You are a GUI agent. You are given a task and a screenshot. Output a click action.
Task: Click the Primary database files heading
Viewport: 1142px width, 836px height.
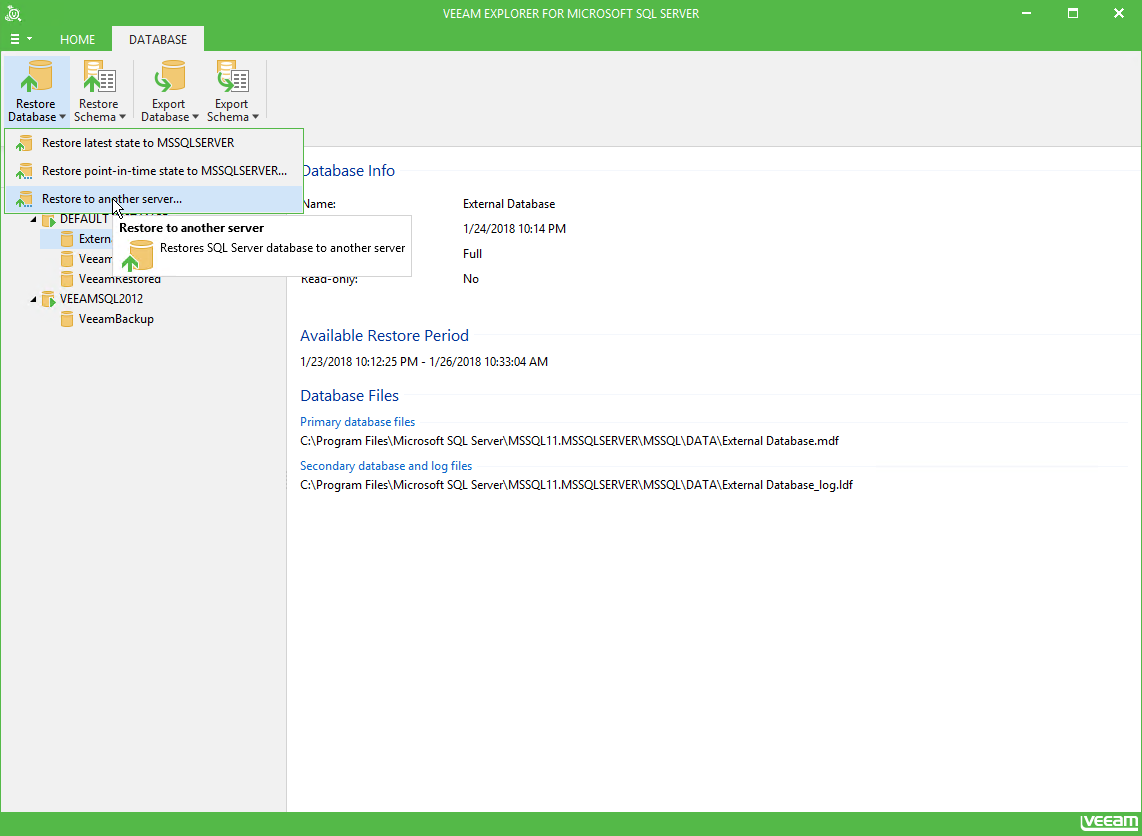tap(358, 422)
